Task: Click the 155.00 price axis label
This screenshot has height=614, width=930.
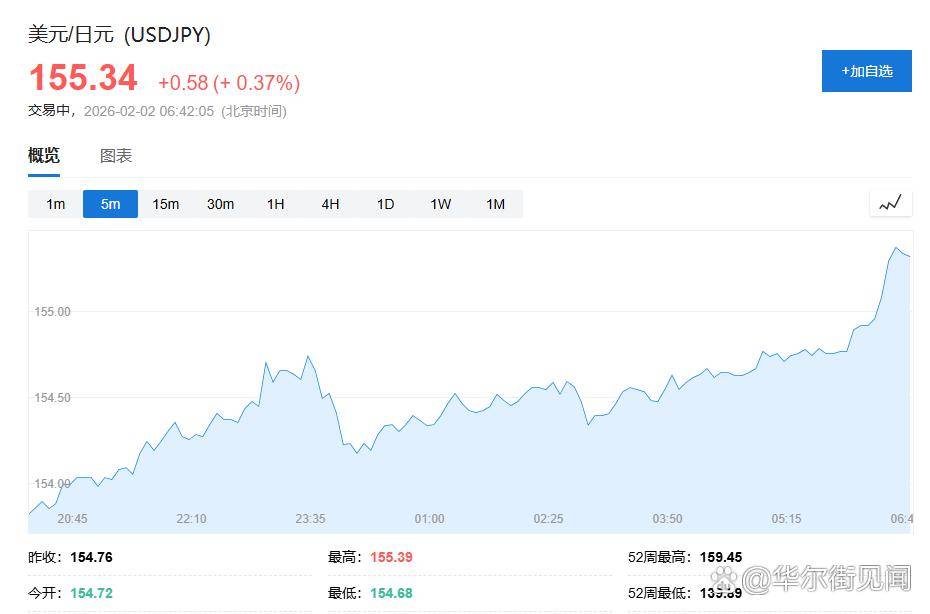Action: point(52,312)
